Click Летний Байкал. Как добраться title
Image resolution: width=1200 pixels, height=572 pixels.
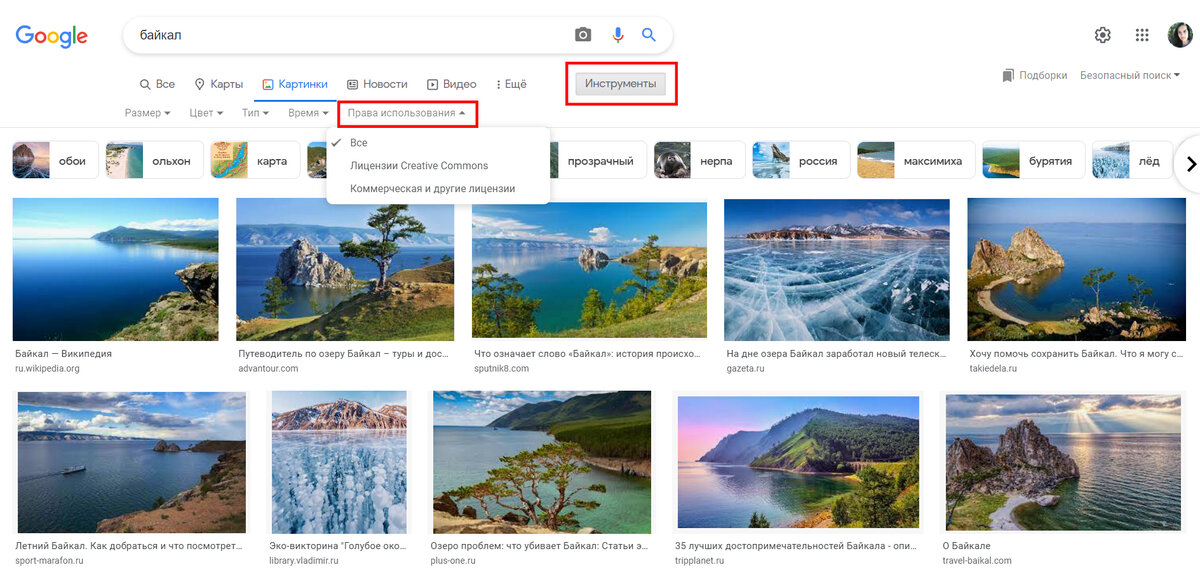(x=129, y=546)
